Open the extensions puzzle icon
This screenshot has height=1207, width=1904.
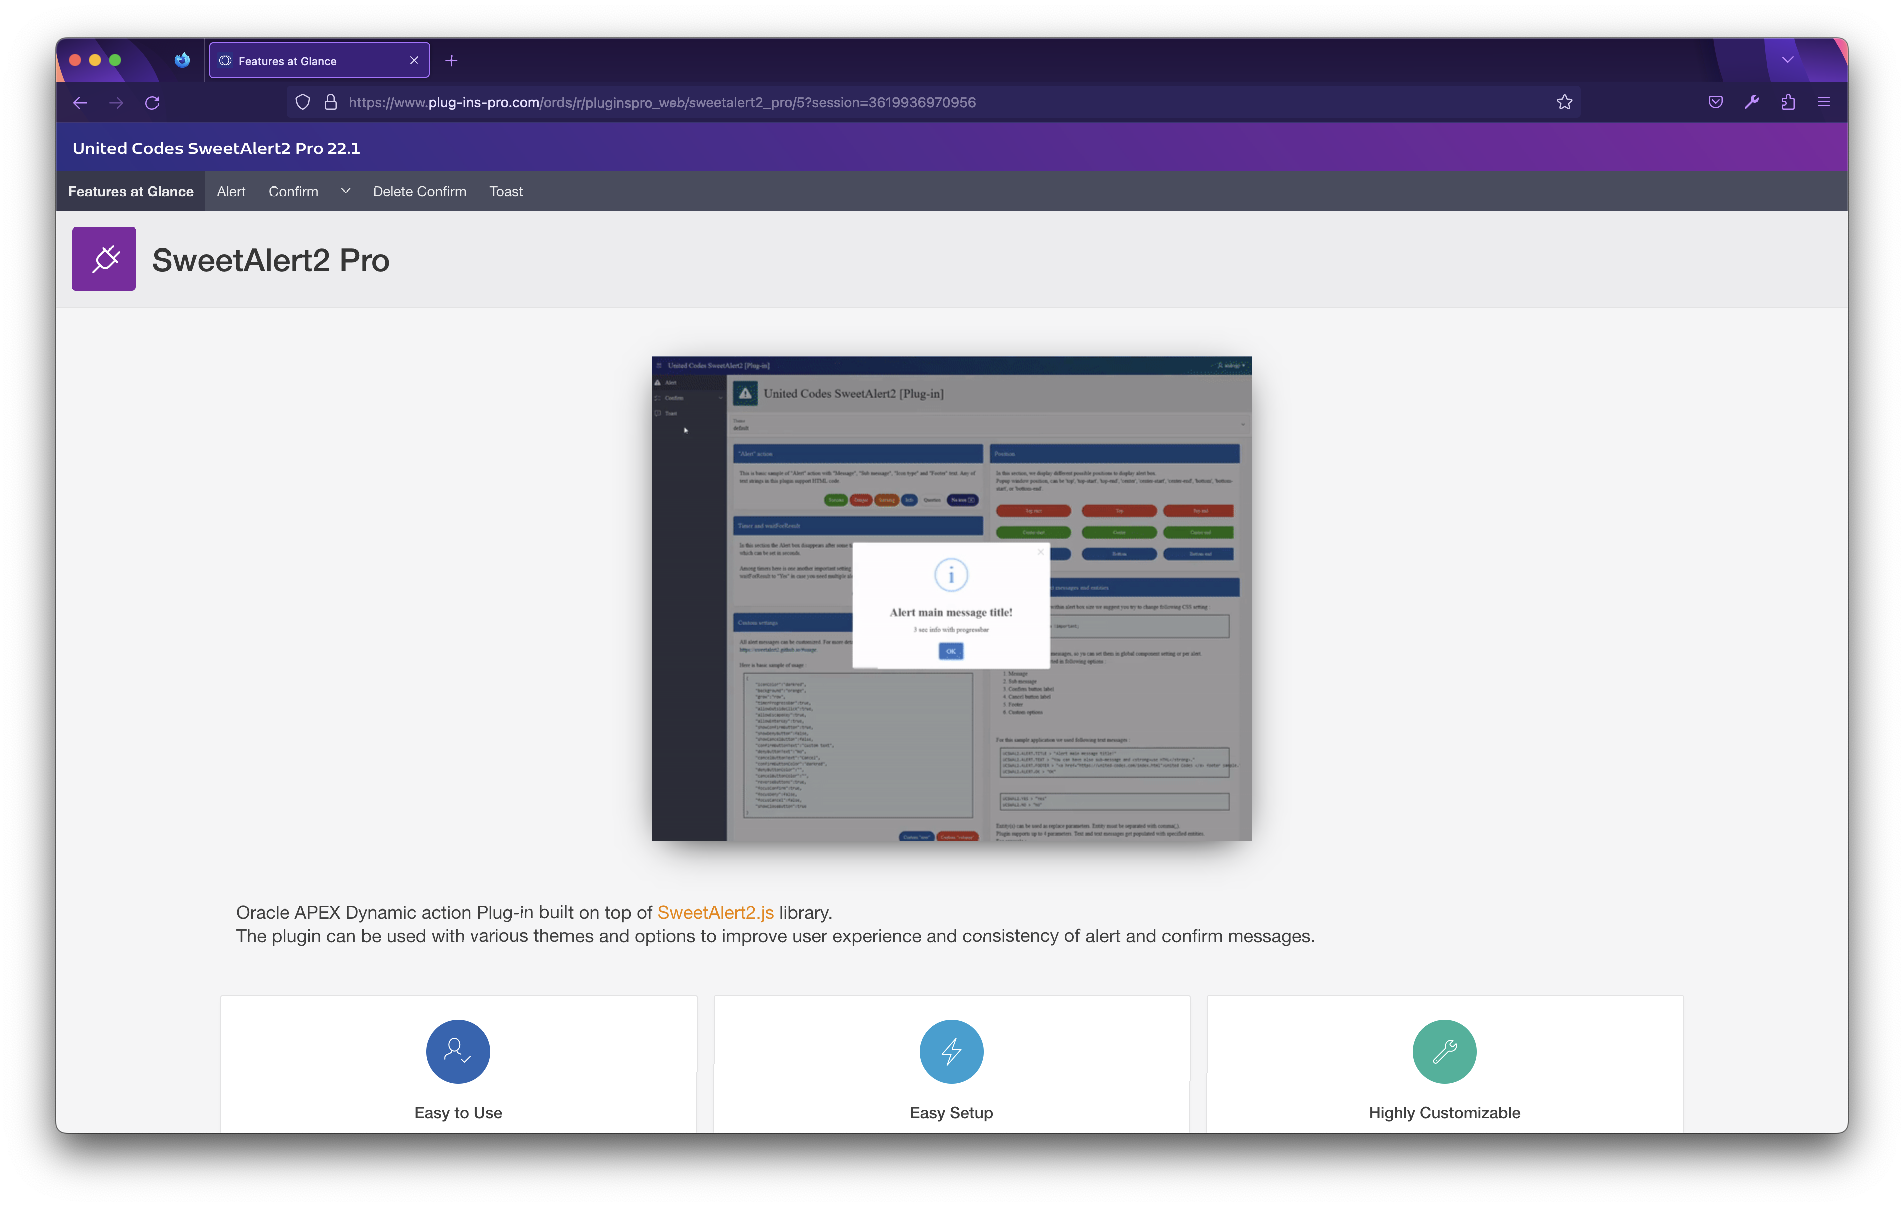(1788, 102)
